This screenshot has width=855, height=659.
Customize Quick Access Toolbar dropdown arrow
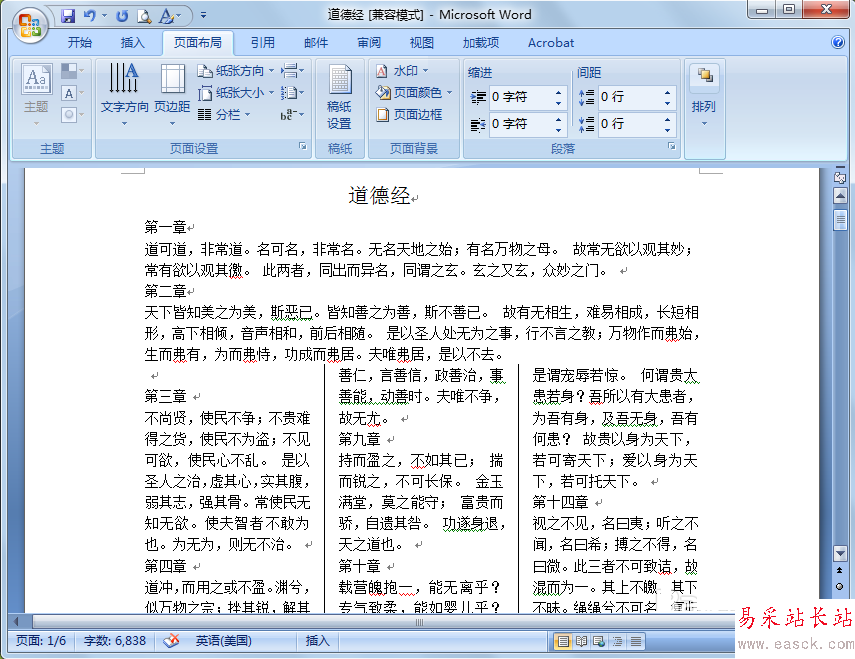(203, 15)
